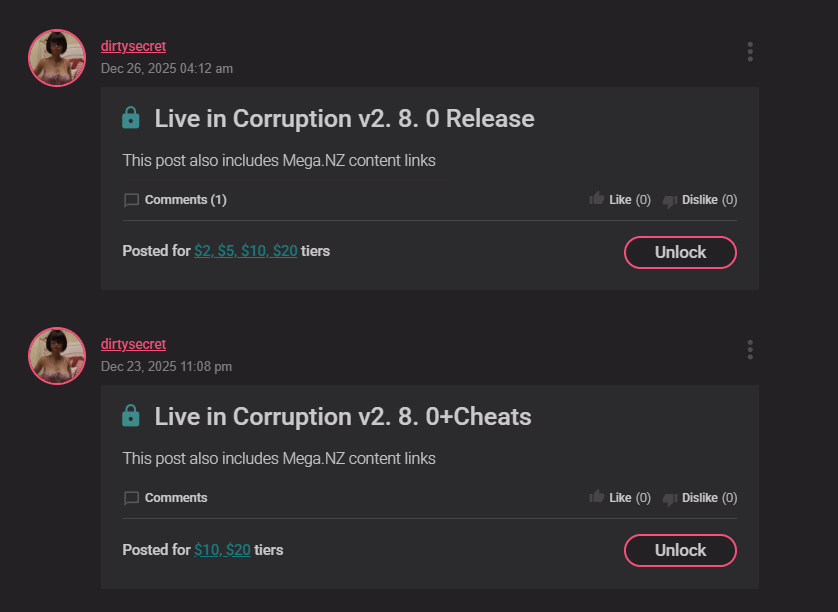838x612 pixels.
Task: Click thumbs-down icon on the Release post
Action: 670,200
